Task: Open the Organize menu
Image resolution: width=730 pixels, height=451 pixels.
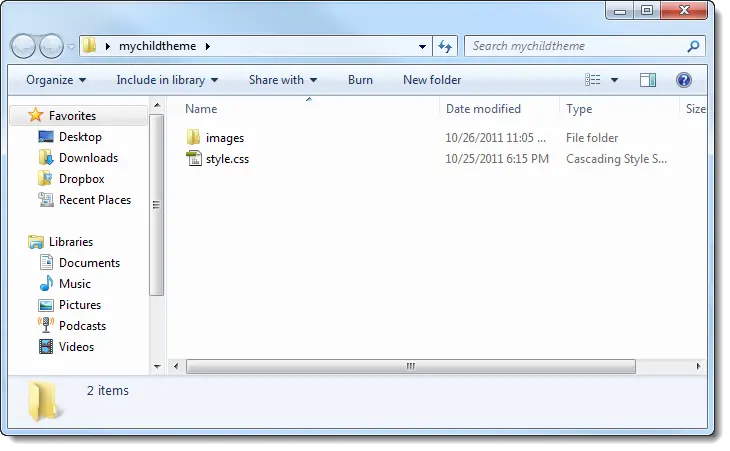Action: tap(56, 80)
